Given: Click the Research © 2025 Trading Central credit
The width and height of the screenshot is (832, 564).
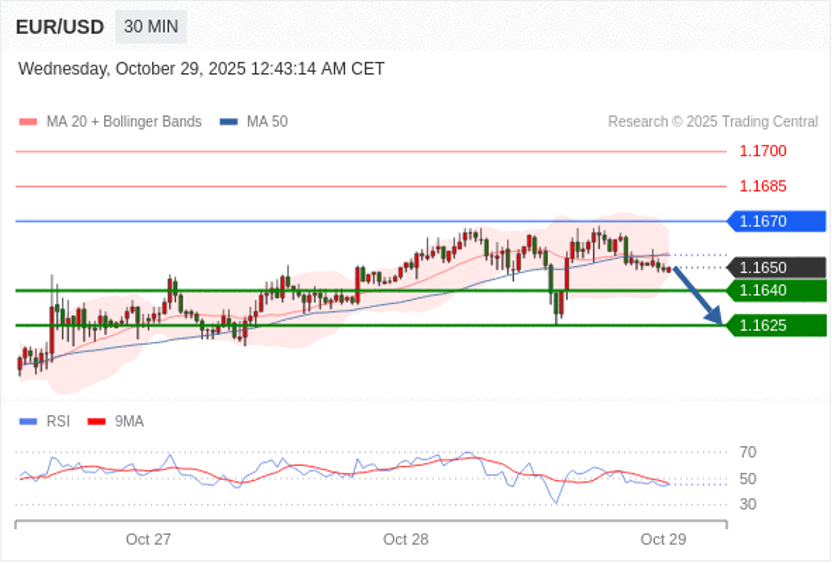Looking at the screenshot, I should [713, 122].
